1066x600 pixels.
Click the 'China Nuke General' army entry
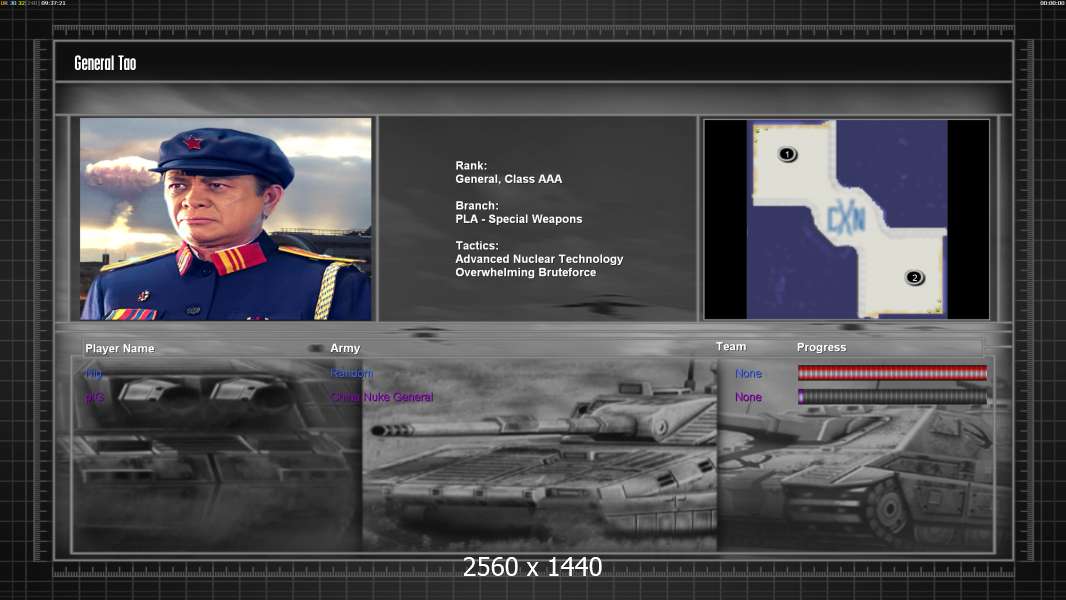coord(382,397)
